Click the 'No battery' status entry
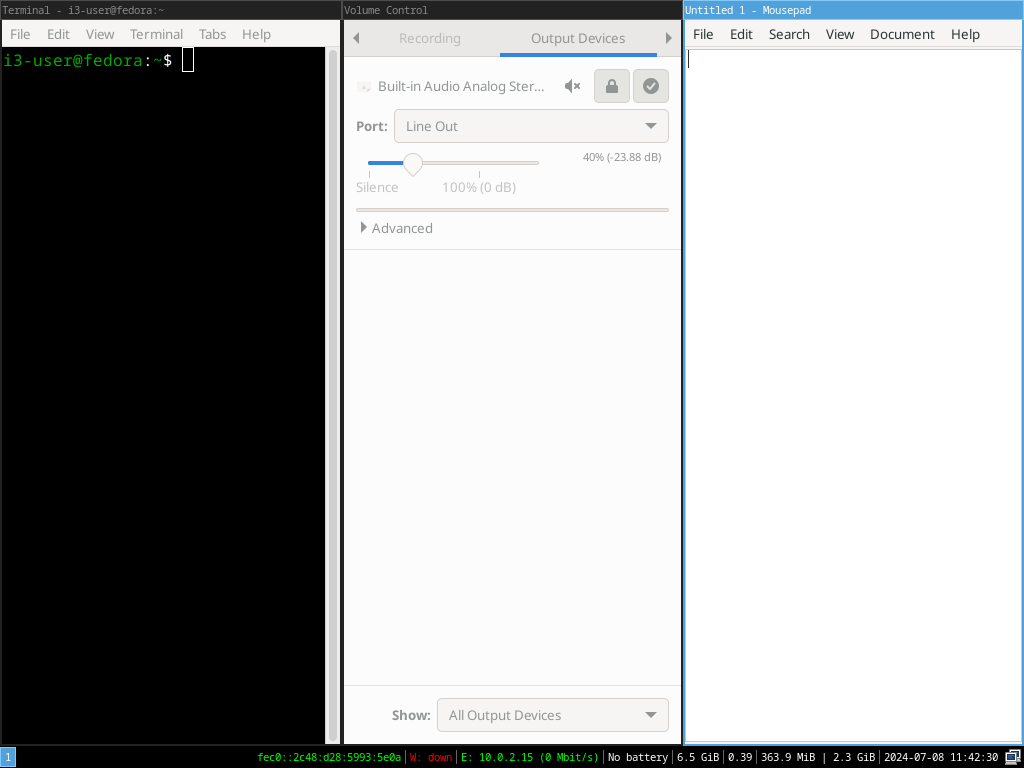The image size is (1024, 768). tap(637, 757)
